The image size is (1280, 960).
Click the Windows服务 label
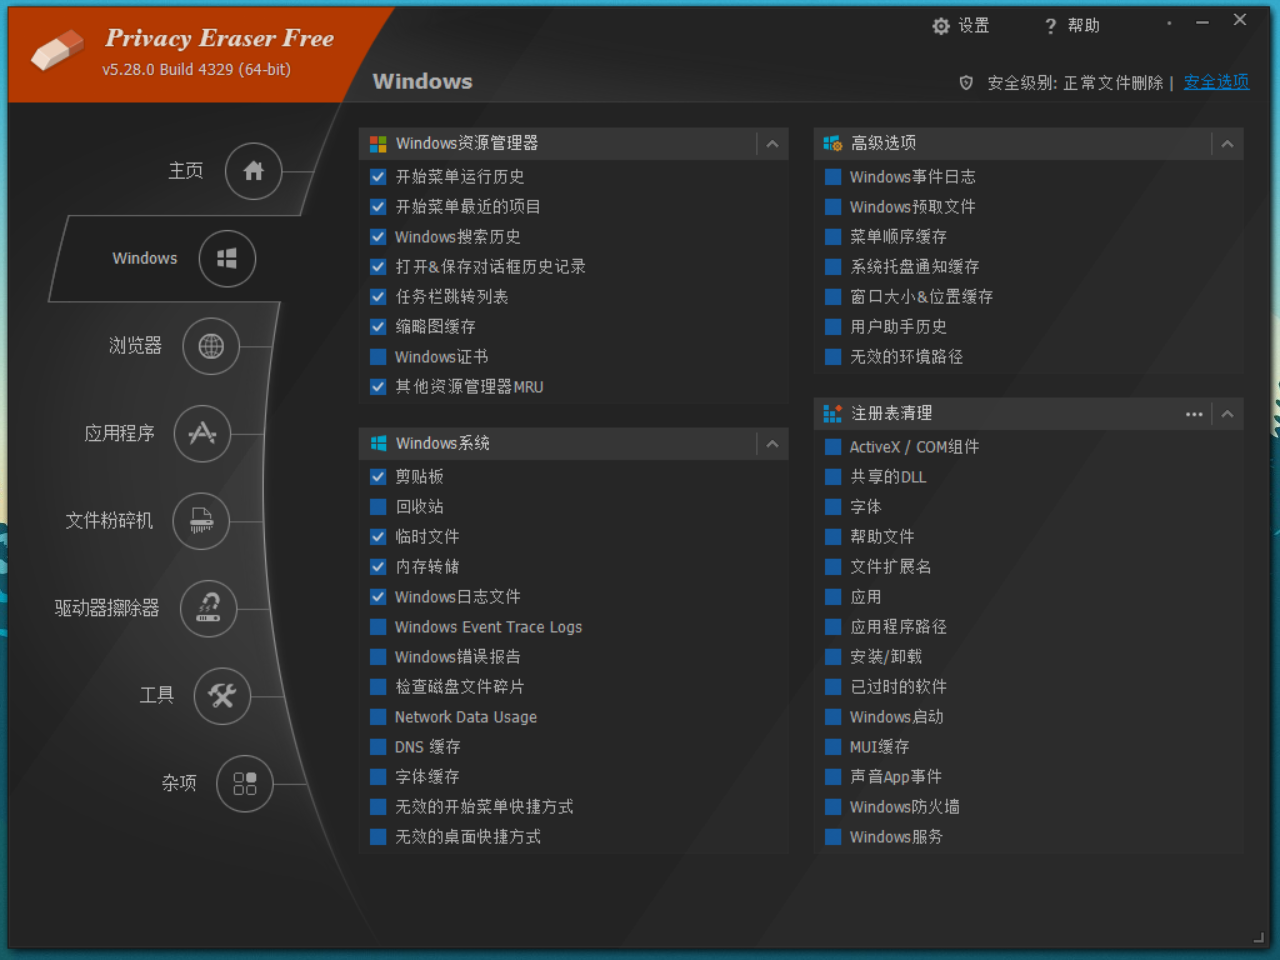[896, 837]
